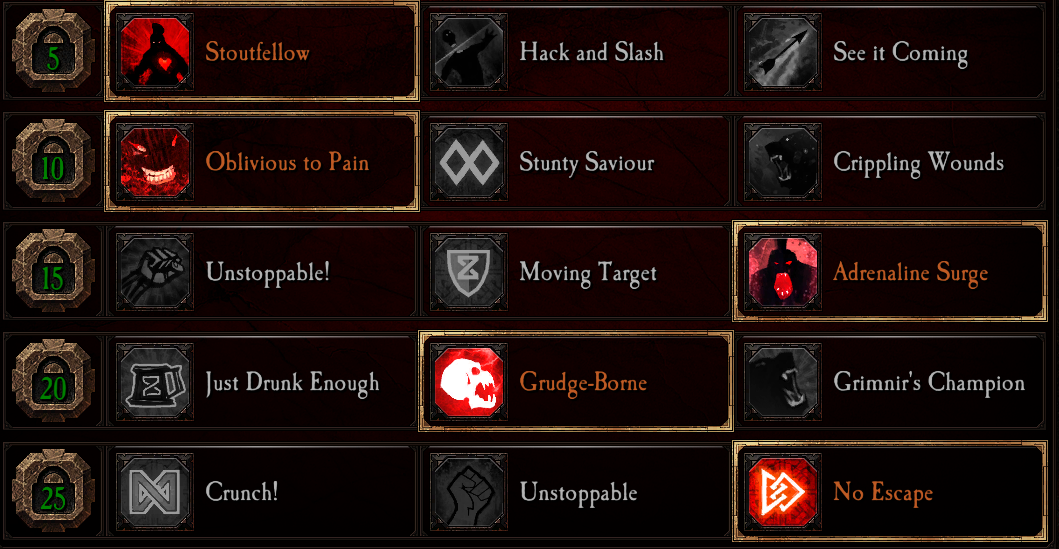The height and width of the screenshot is (549, 1059).
Task: Click the level 10 lock badge
Action: (53, 161)
